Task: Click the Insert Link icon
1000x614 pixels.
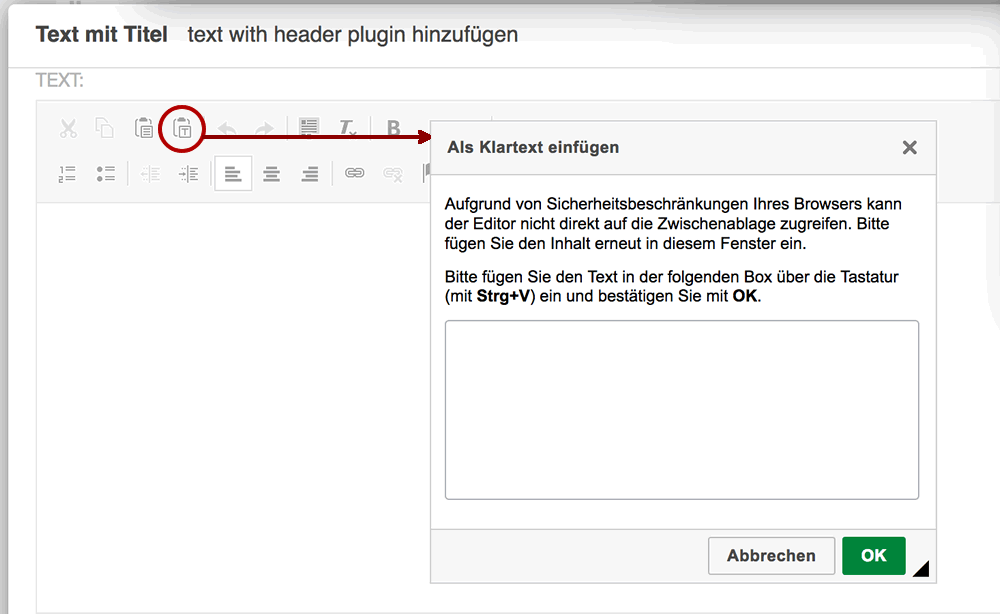Action: click(x=355, y=173)
